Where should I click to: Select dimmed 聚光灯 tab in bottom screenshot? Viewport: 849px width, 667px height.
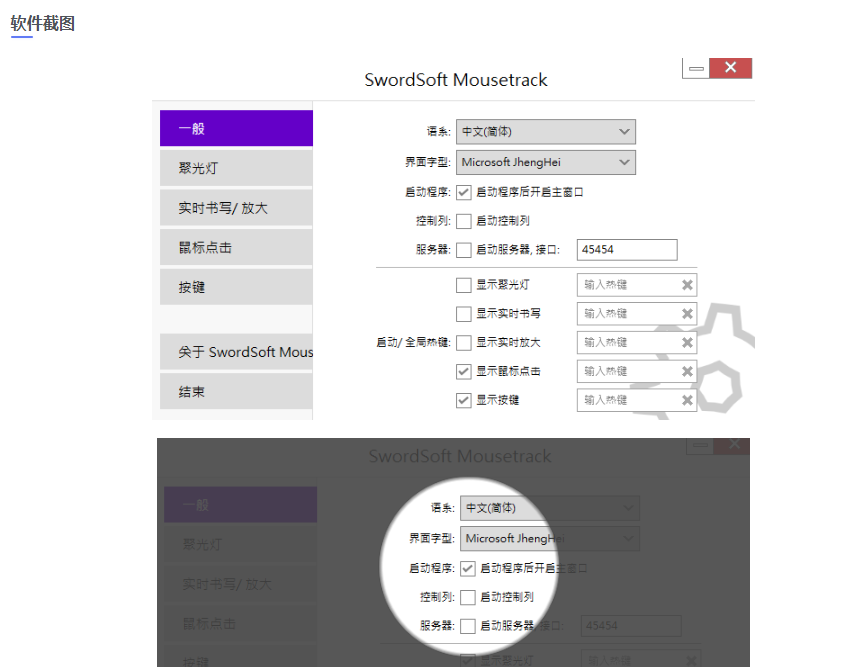point(240,544)
